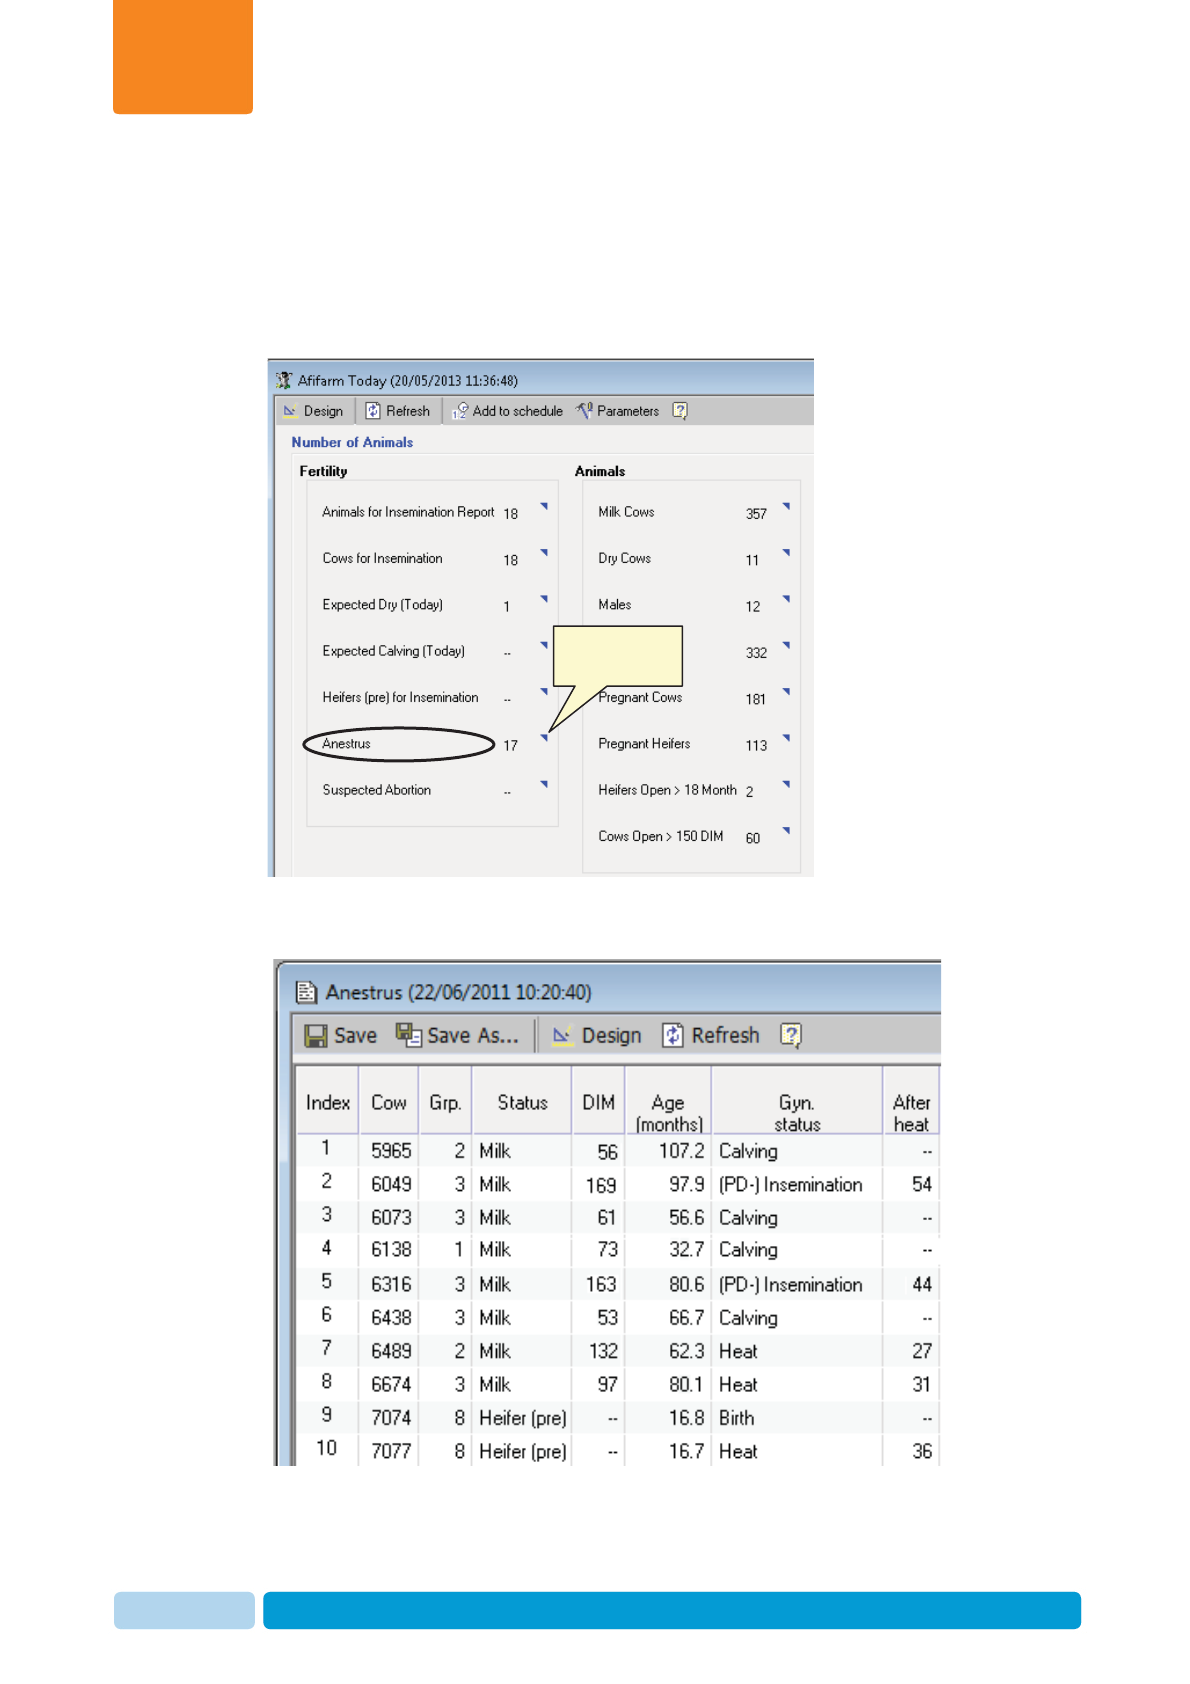Open Parameters in Afifarm Today toolbar

point(618,411)
